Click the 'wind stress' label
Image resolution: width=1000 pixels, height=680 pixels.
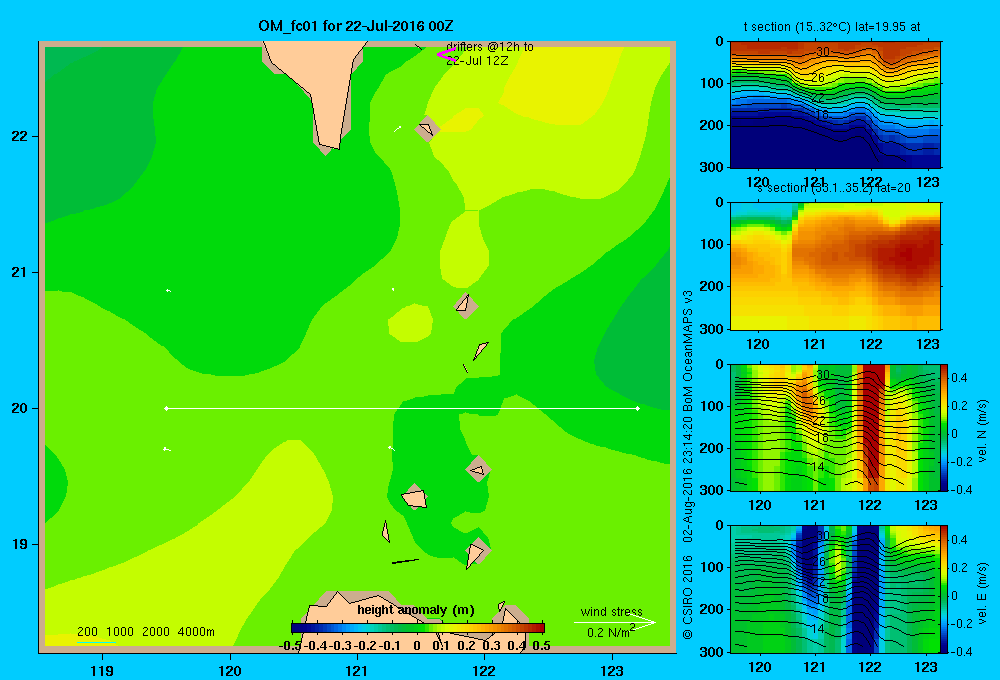click(611, 611)
